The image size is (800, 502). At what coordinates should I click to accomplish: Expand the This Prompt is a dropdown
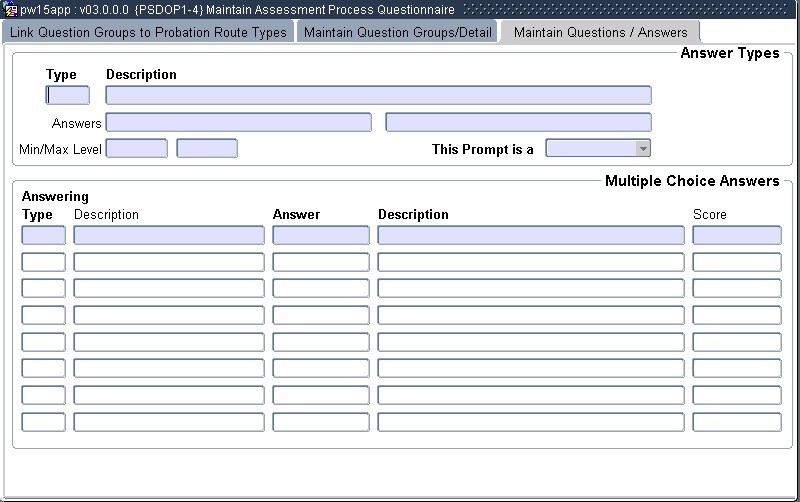point(643,149)
